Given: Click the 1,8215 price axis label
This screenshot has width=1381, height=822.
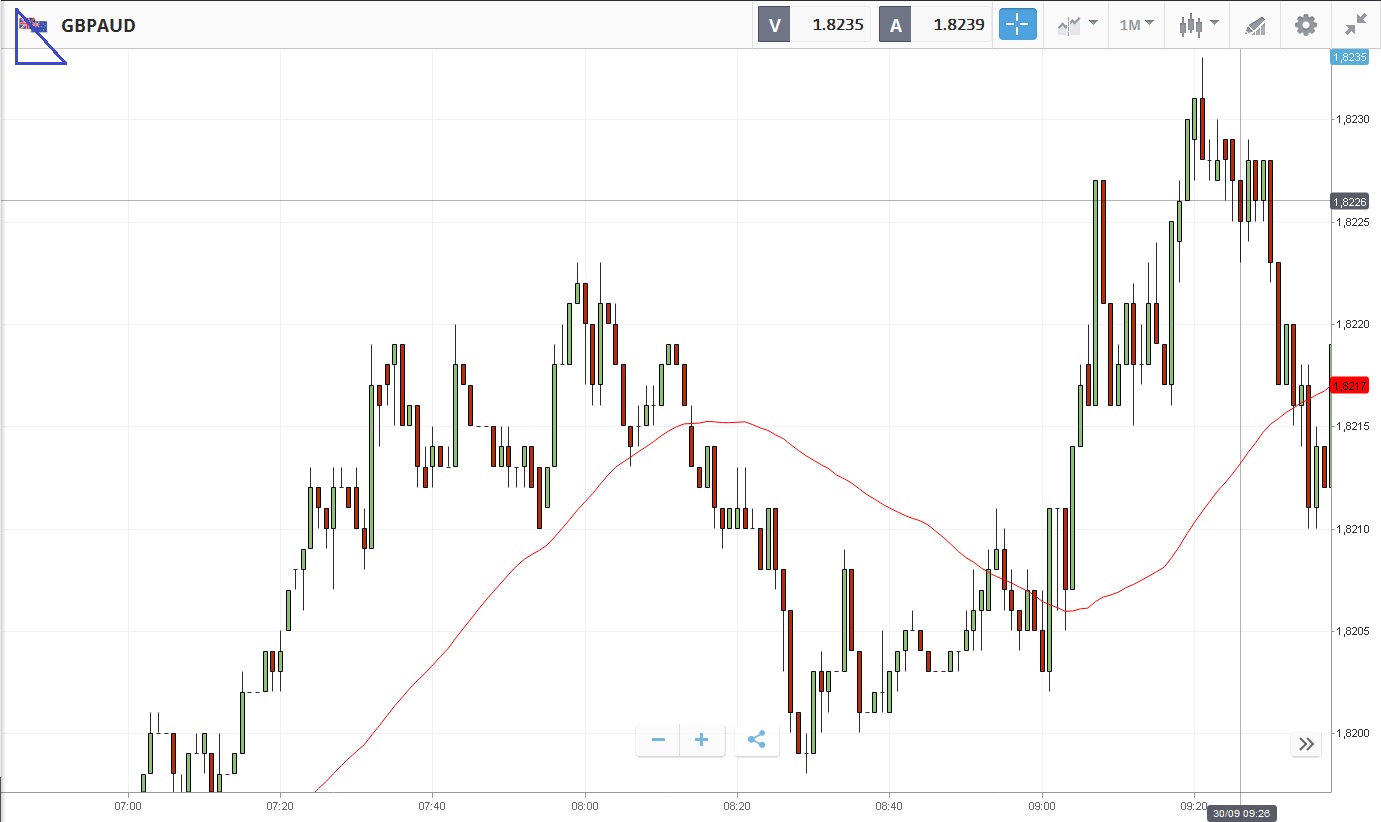Looking at the screenshot, I should 1351,427.
